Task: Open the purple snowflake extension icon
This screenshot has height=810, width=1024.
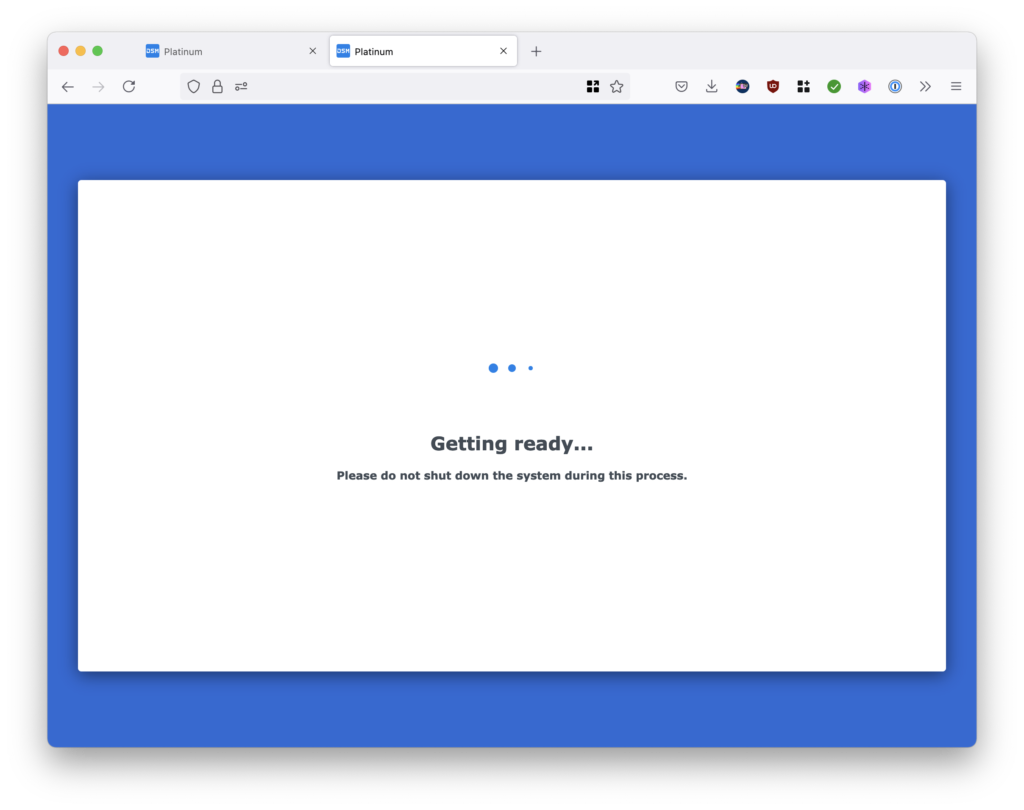Action: pyautogui.click(x=865, y=86)
